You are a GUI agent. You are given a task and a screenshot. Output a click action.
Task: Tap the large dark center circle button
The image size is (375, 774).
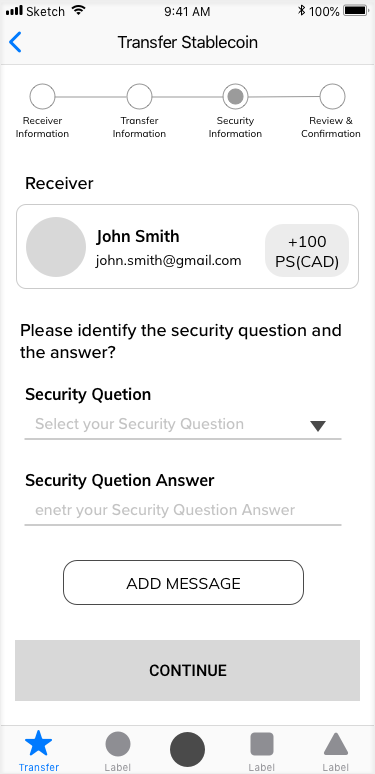(x=188, y=749)
